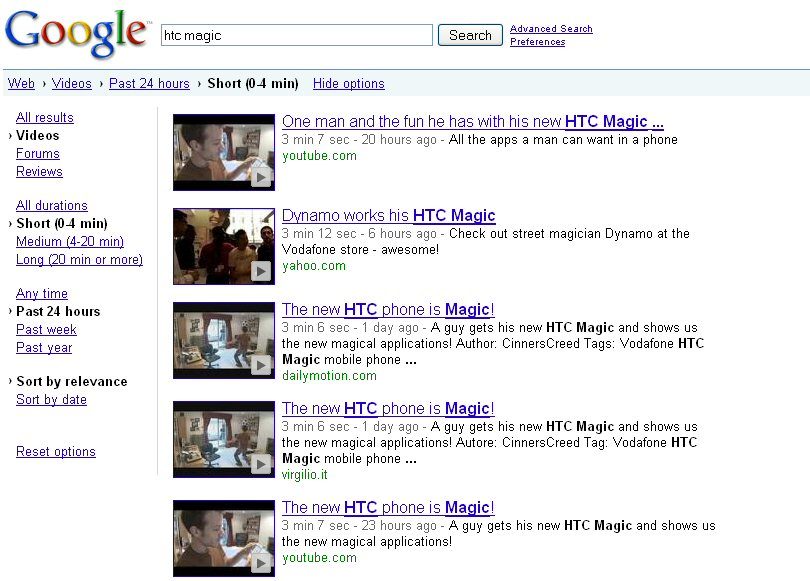Collapse the filters with "Hide options"
810x581 pixels.
point(348,84)
